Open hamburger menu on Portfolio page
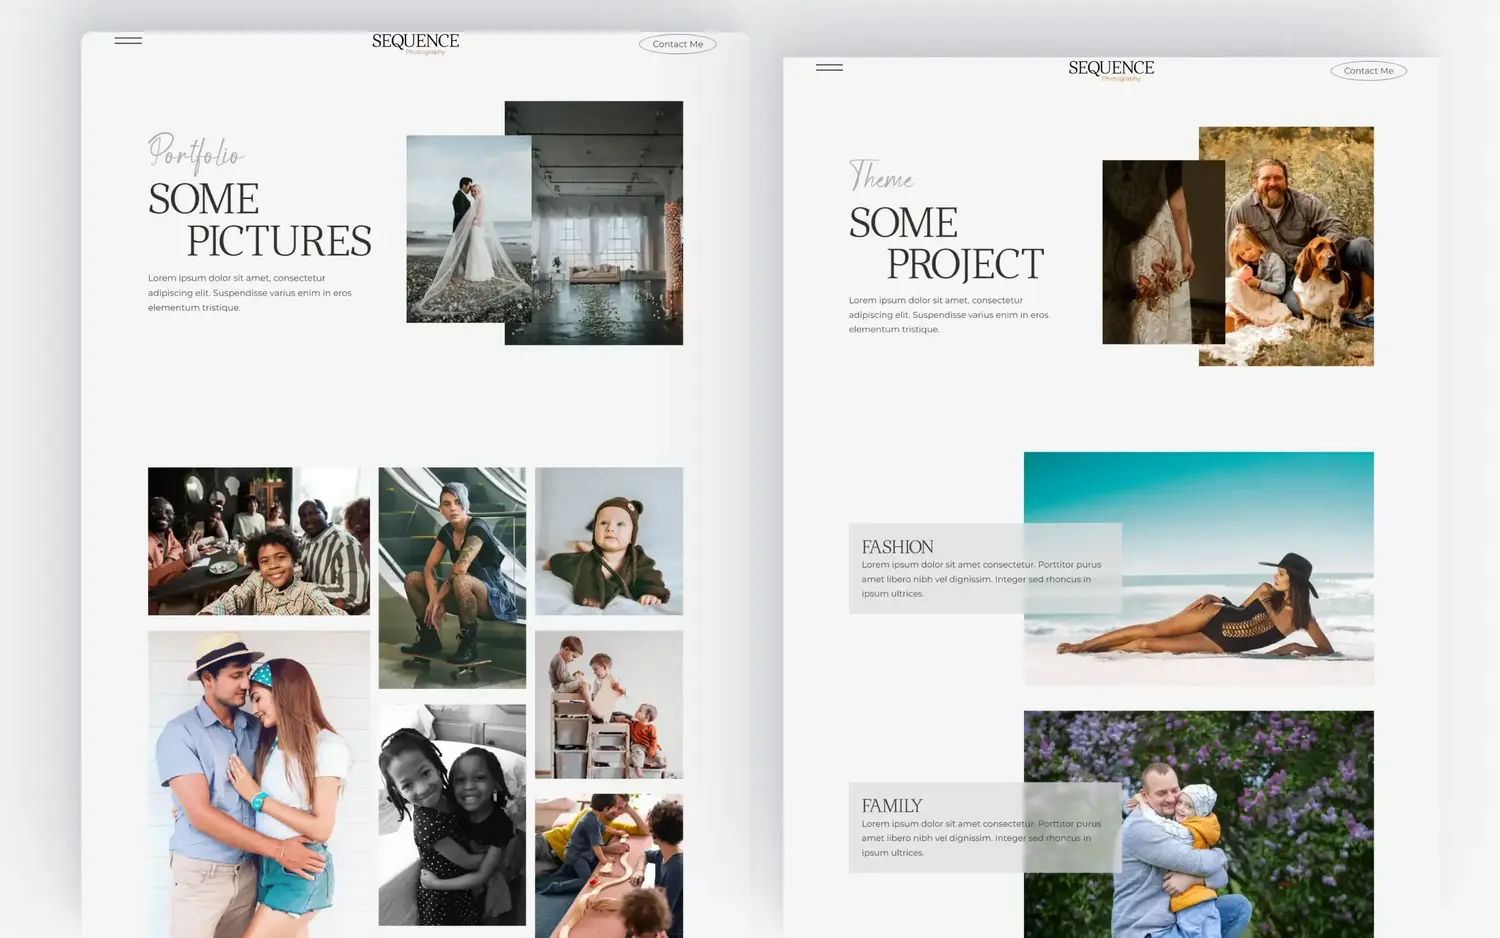Viewport: 1500px width, 938px height. tap(128, 41)
